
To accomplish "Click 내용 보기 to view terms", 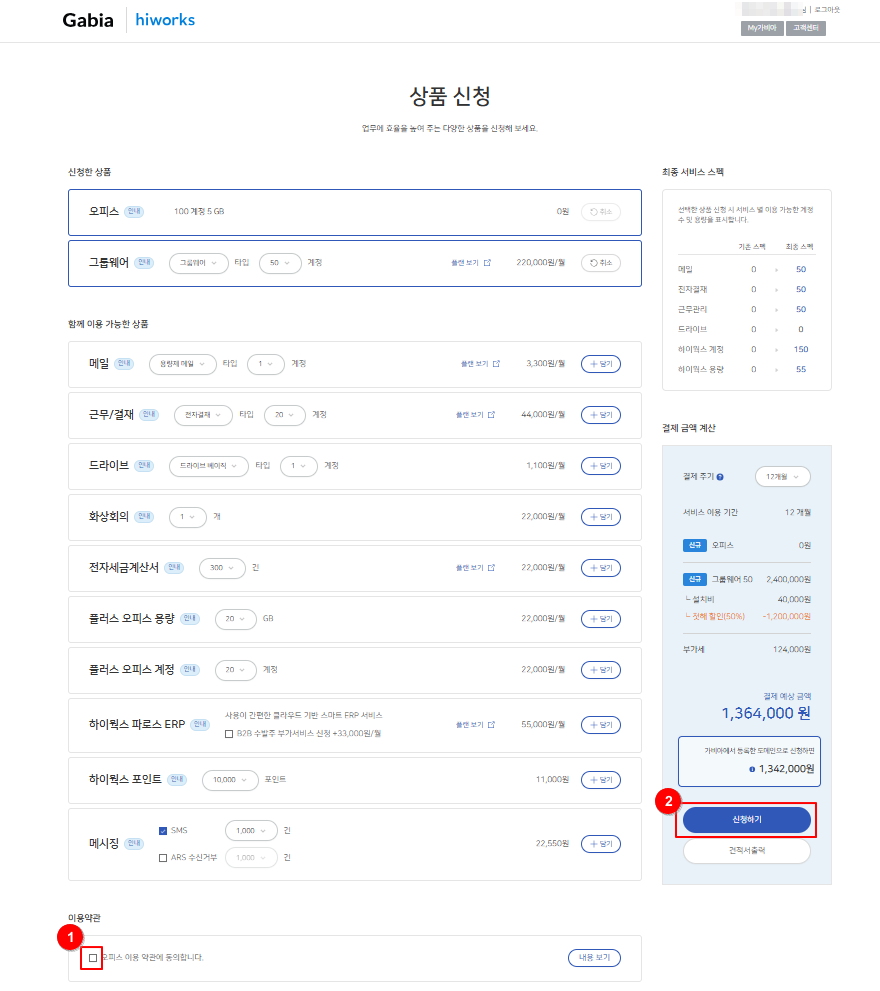I will (x=594, y=958).
